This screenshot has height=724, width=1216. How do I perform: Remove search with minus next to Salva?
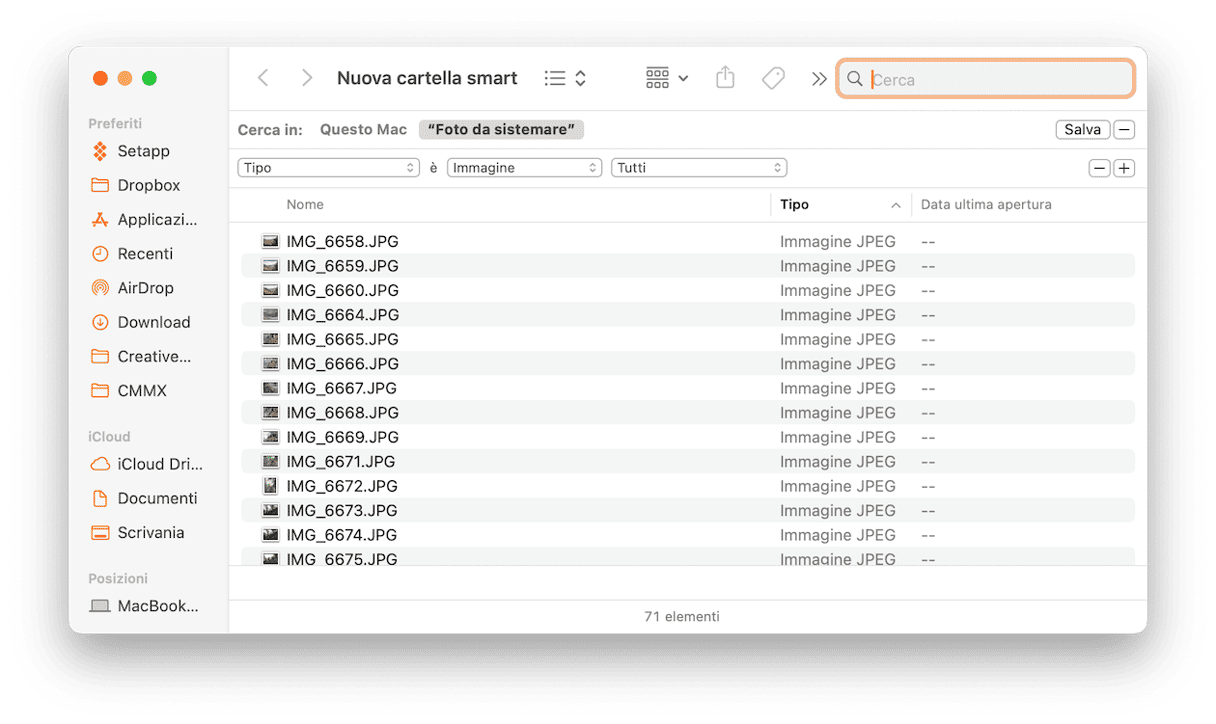click(1124, 130)
